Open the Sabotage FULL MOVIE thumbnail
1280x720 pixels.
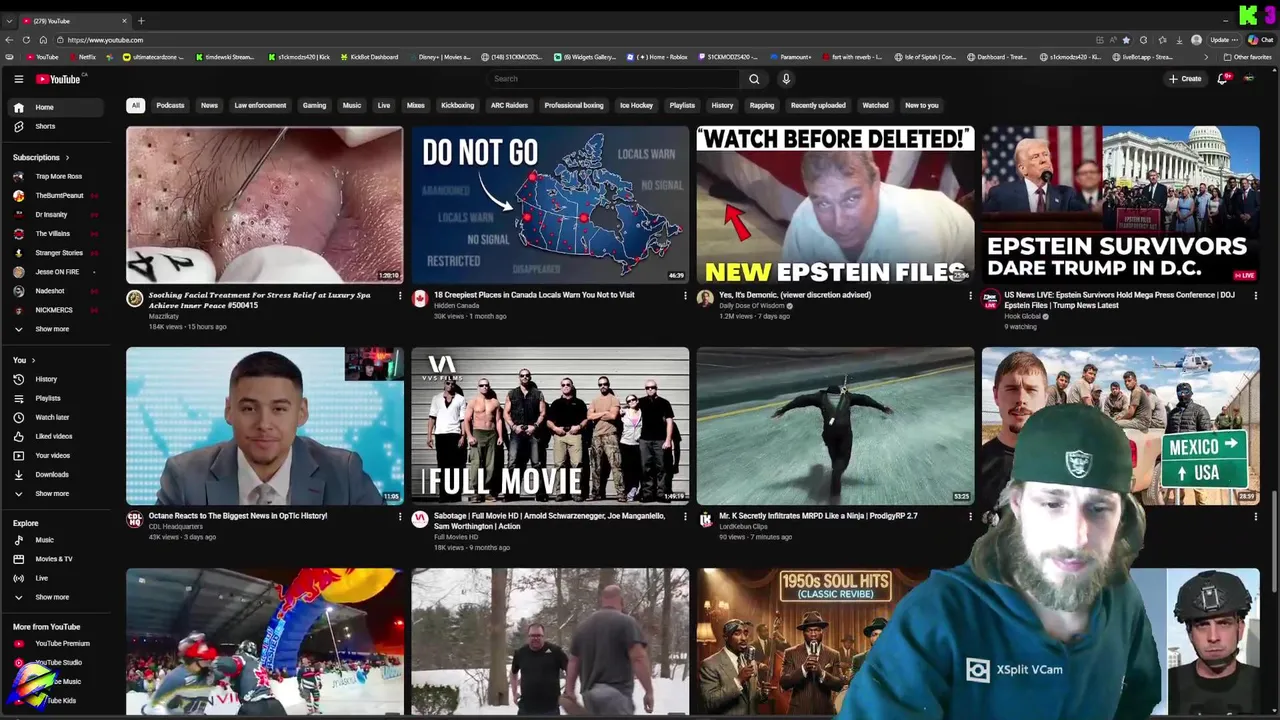coord(550,425)
